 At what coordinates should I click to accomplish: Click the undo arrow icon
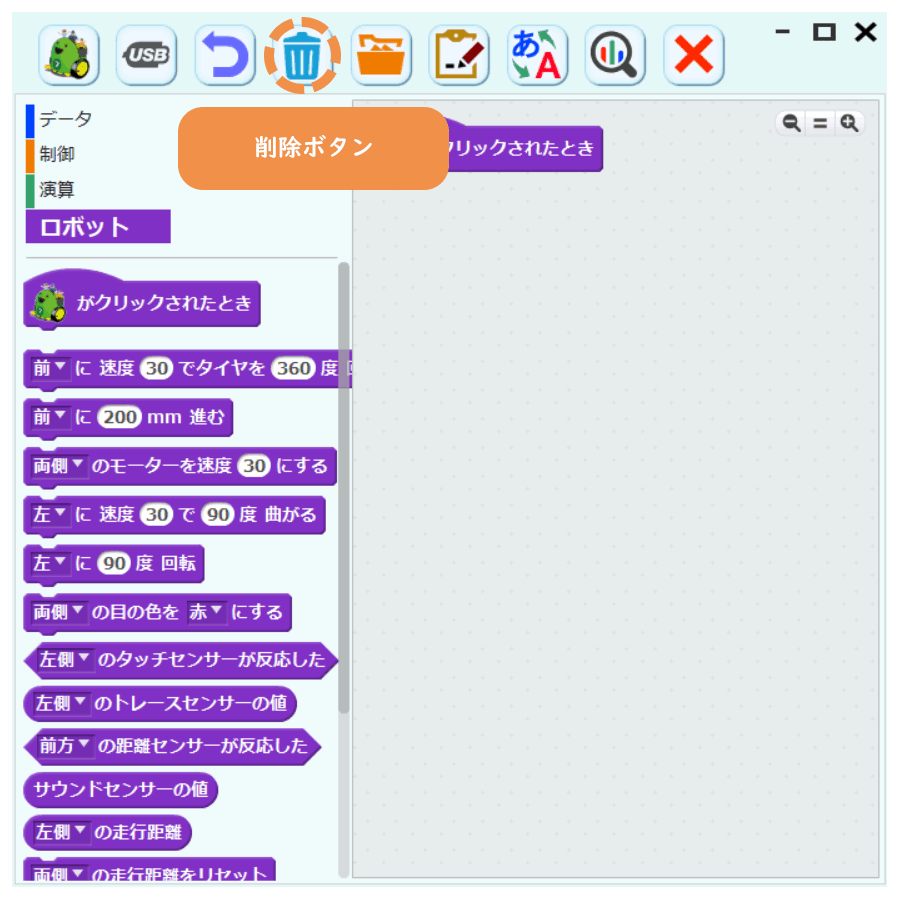(x=225, y=56)
